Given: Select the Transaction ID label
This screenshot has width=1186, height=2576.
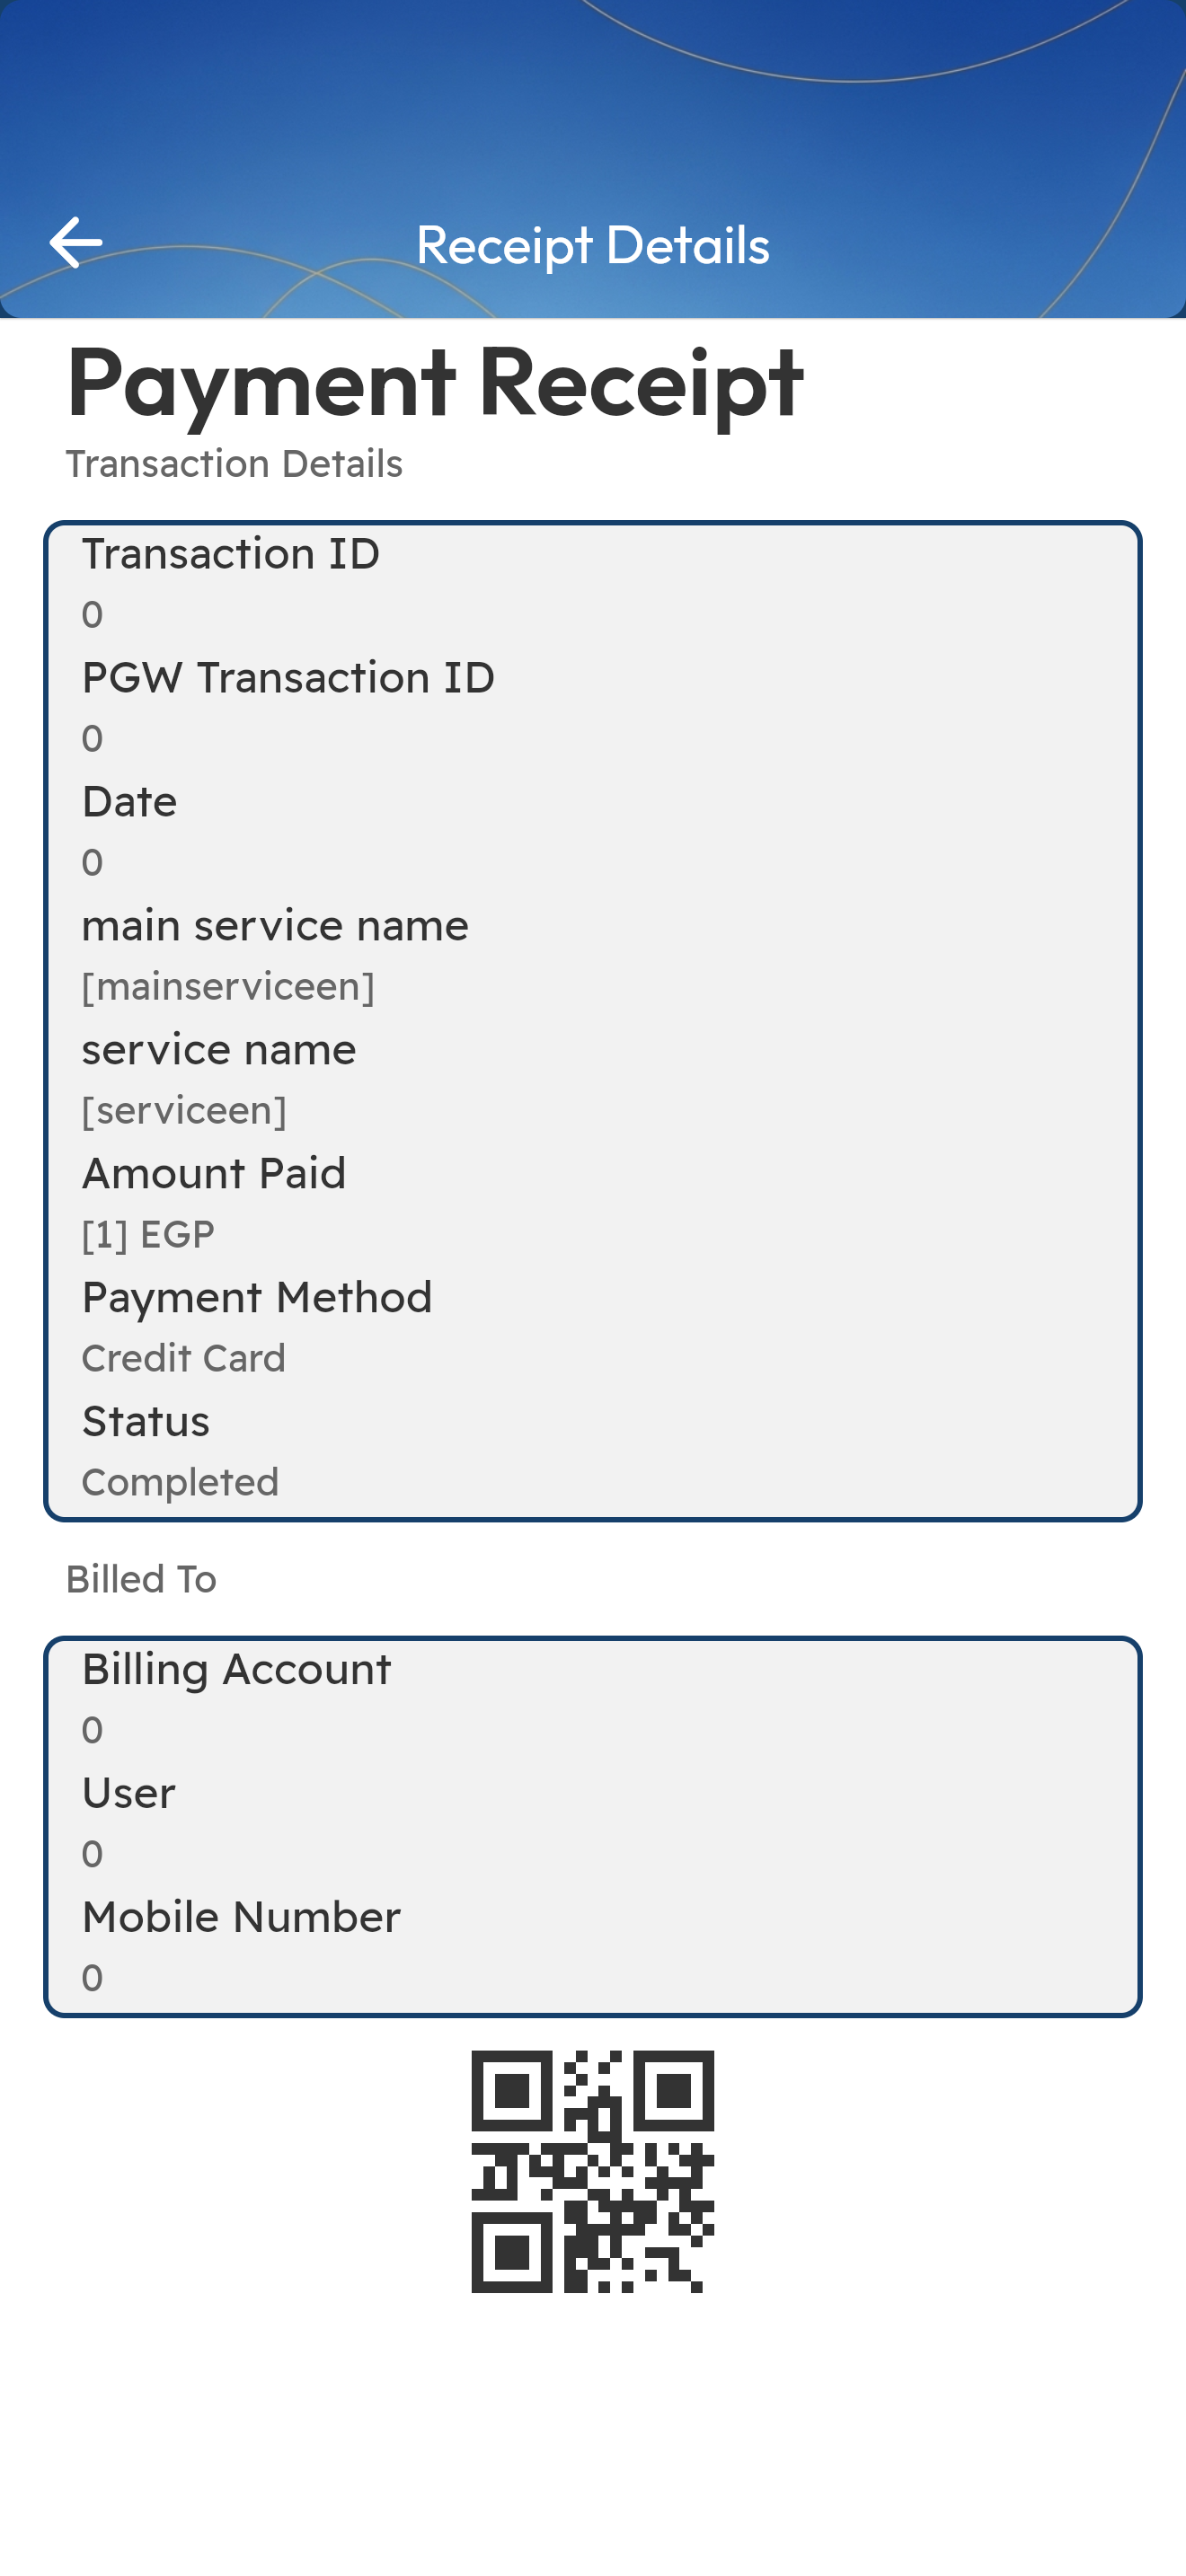Looking at the screenshot, I should [x=231, y=554].
